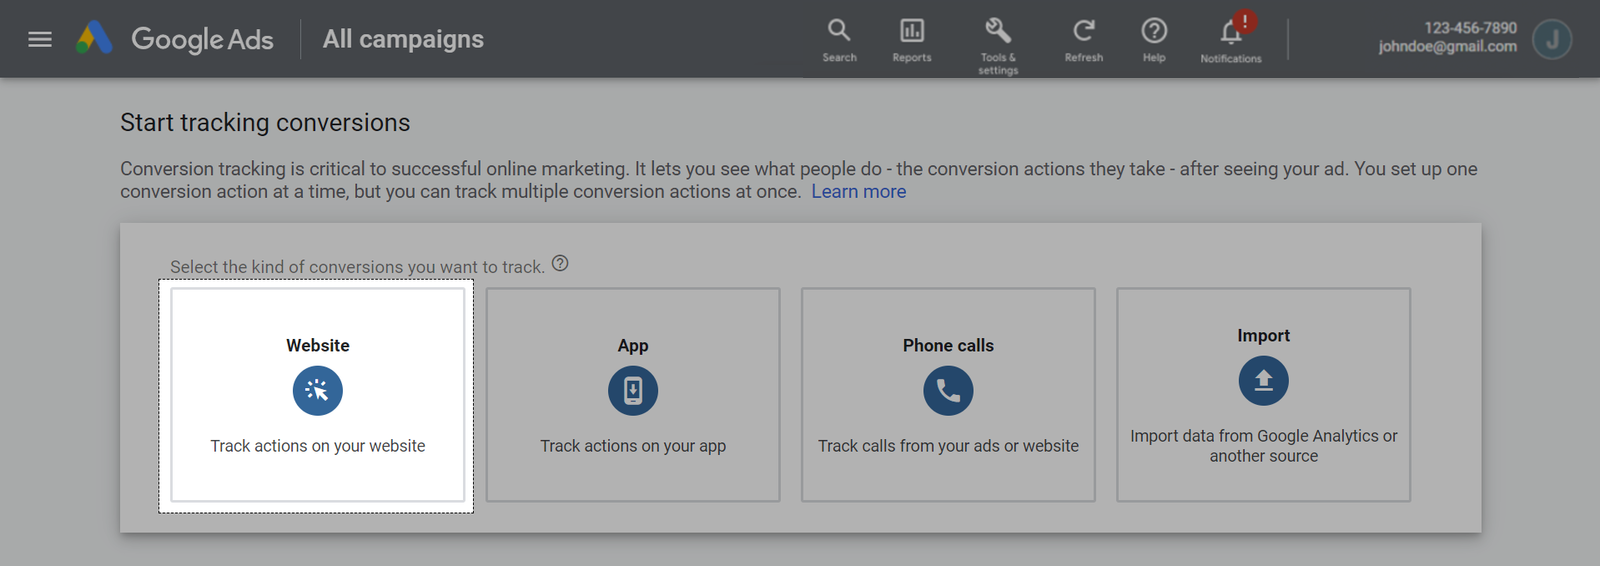Click the help icon beside conversions prompt
The height and width of the screenshot is (566, 1600).
pyautogui.click(x=560, y=264)
